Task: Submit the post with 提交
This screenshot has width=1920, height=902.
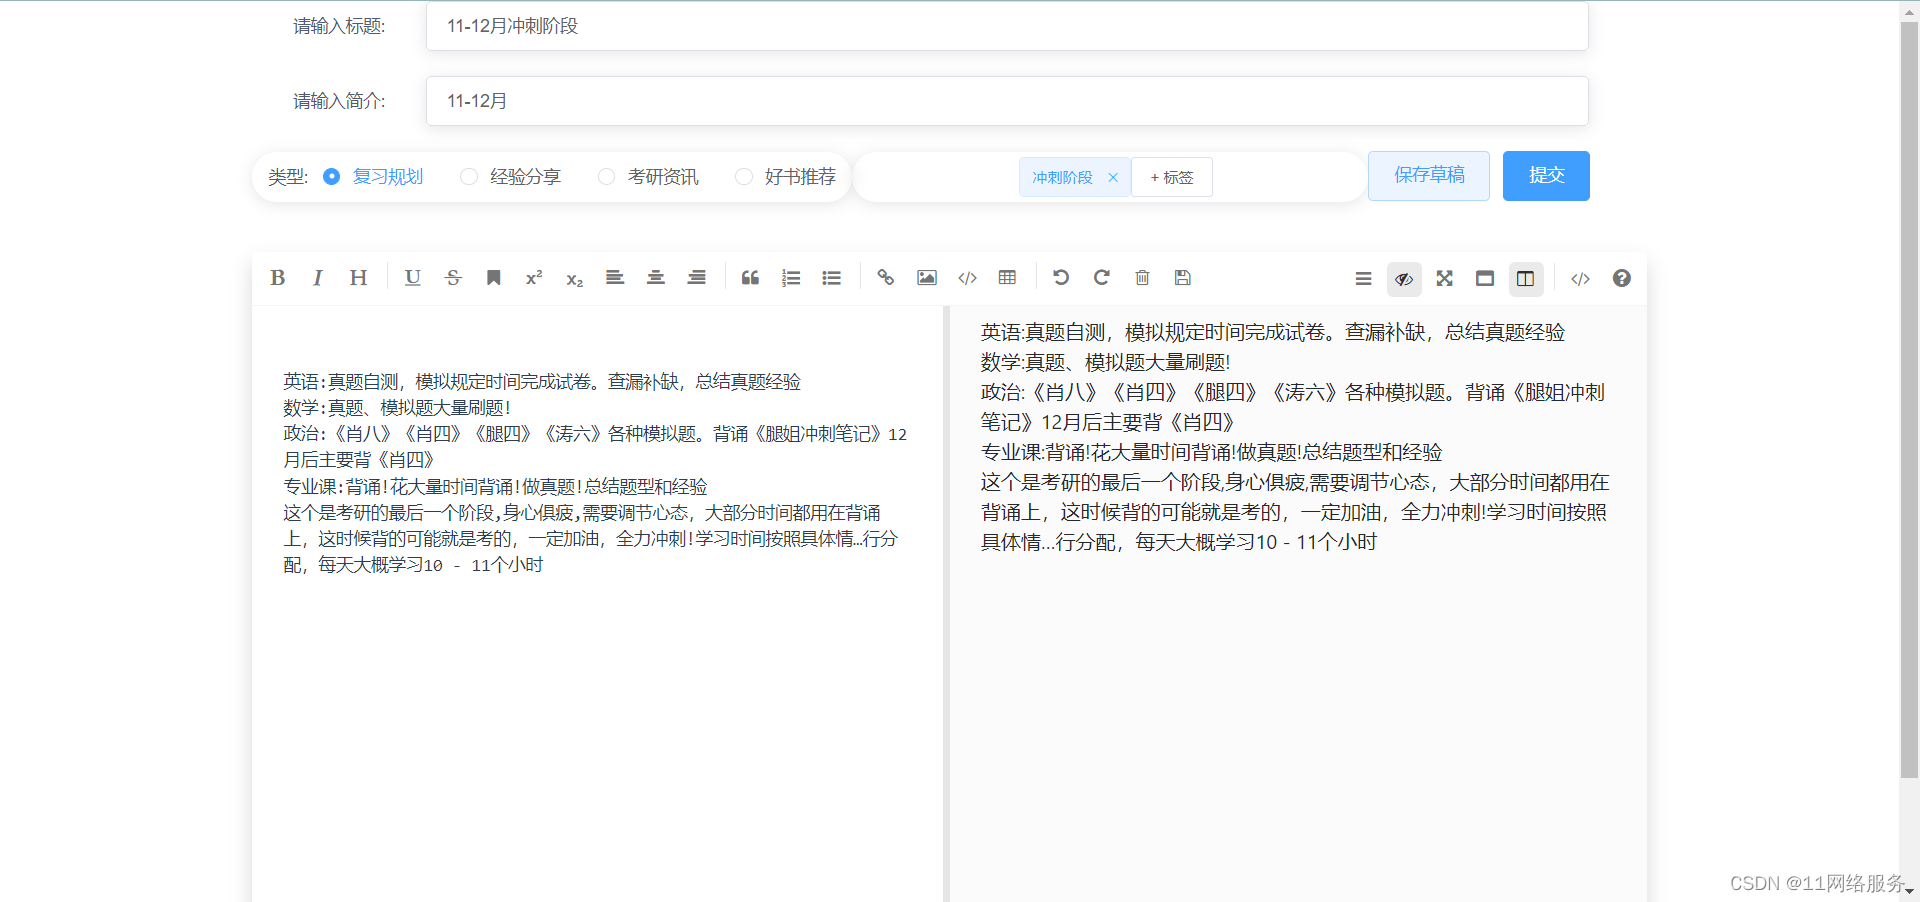Action: click(1545, 176)
